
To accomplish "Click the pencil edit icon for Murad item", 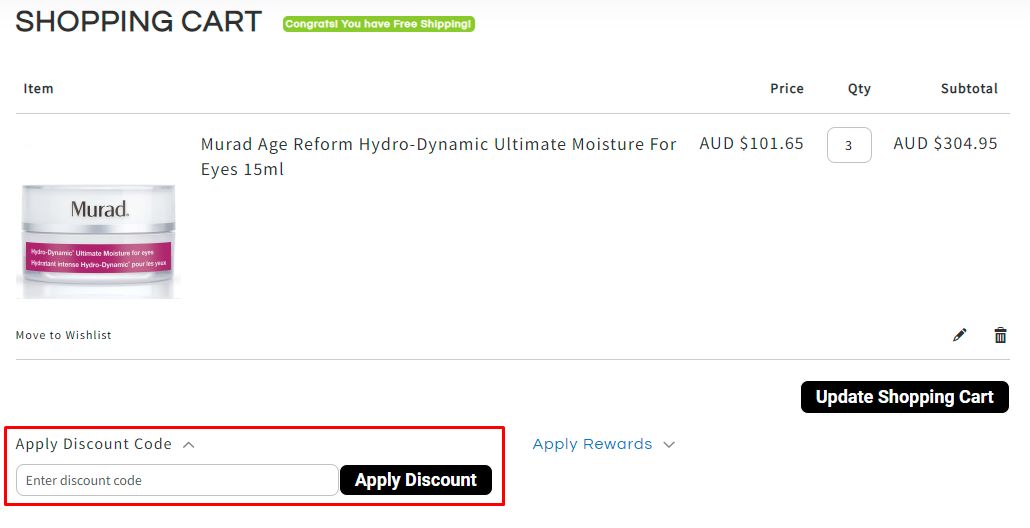I will 960,336.
